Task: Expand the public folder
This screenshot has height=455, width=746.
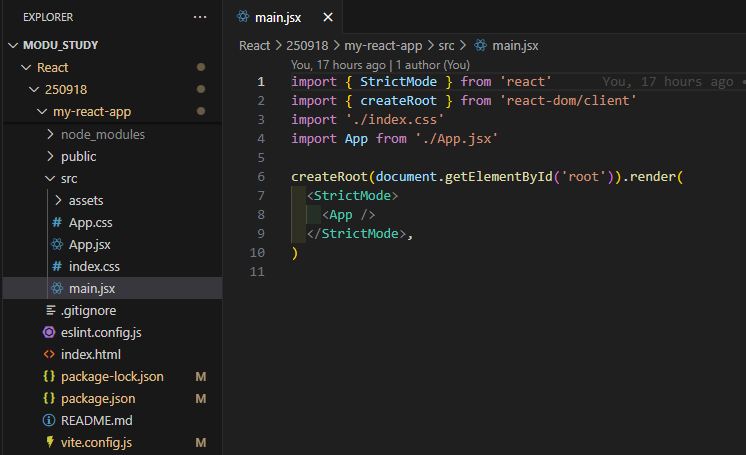Action: [x=50, y=156]
